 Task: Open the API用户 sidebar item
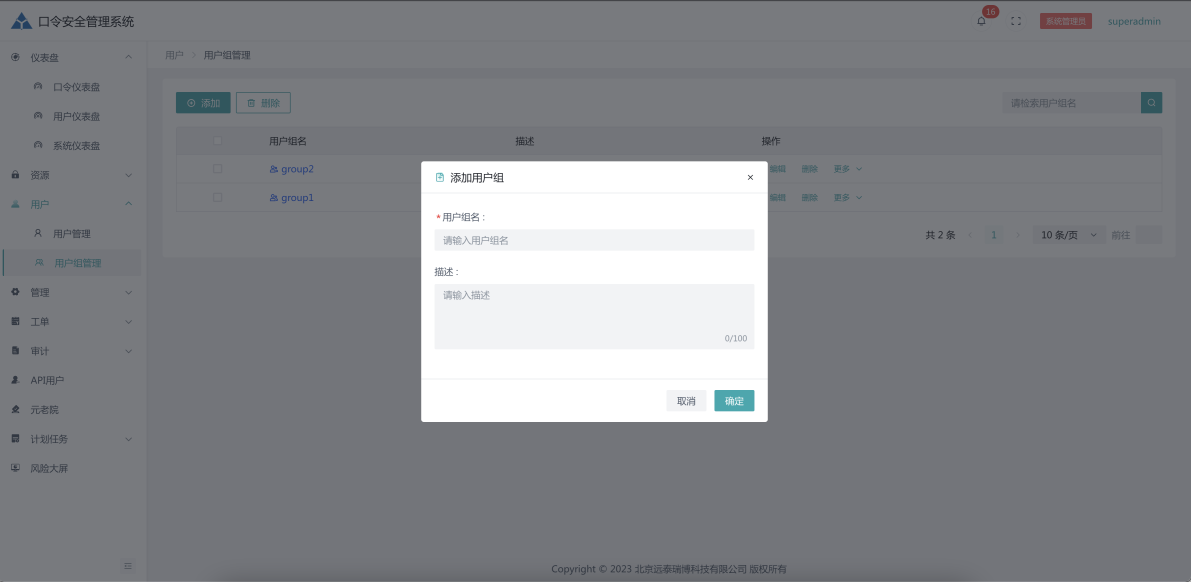click(x=47, y=380)
